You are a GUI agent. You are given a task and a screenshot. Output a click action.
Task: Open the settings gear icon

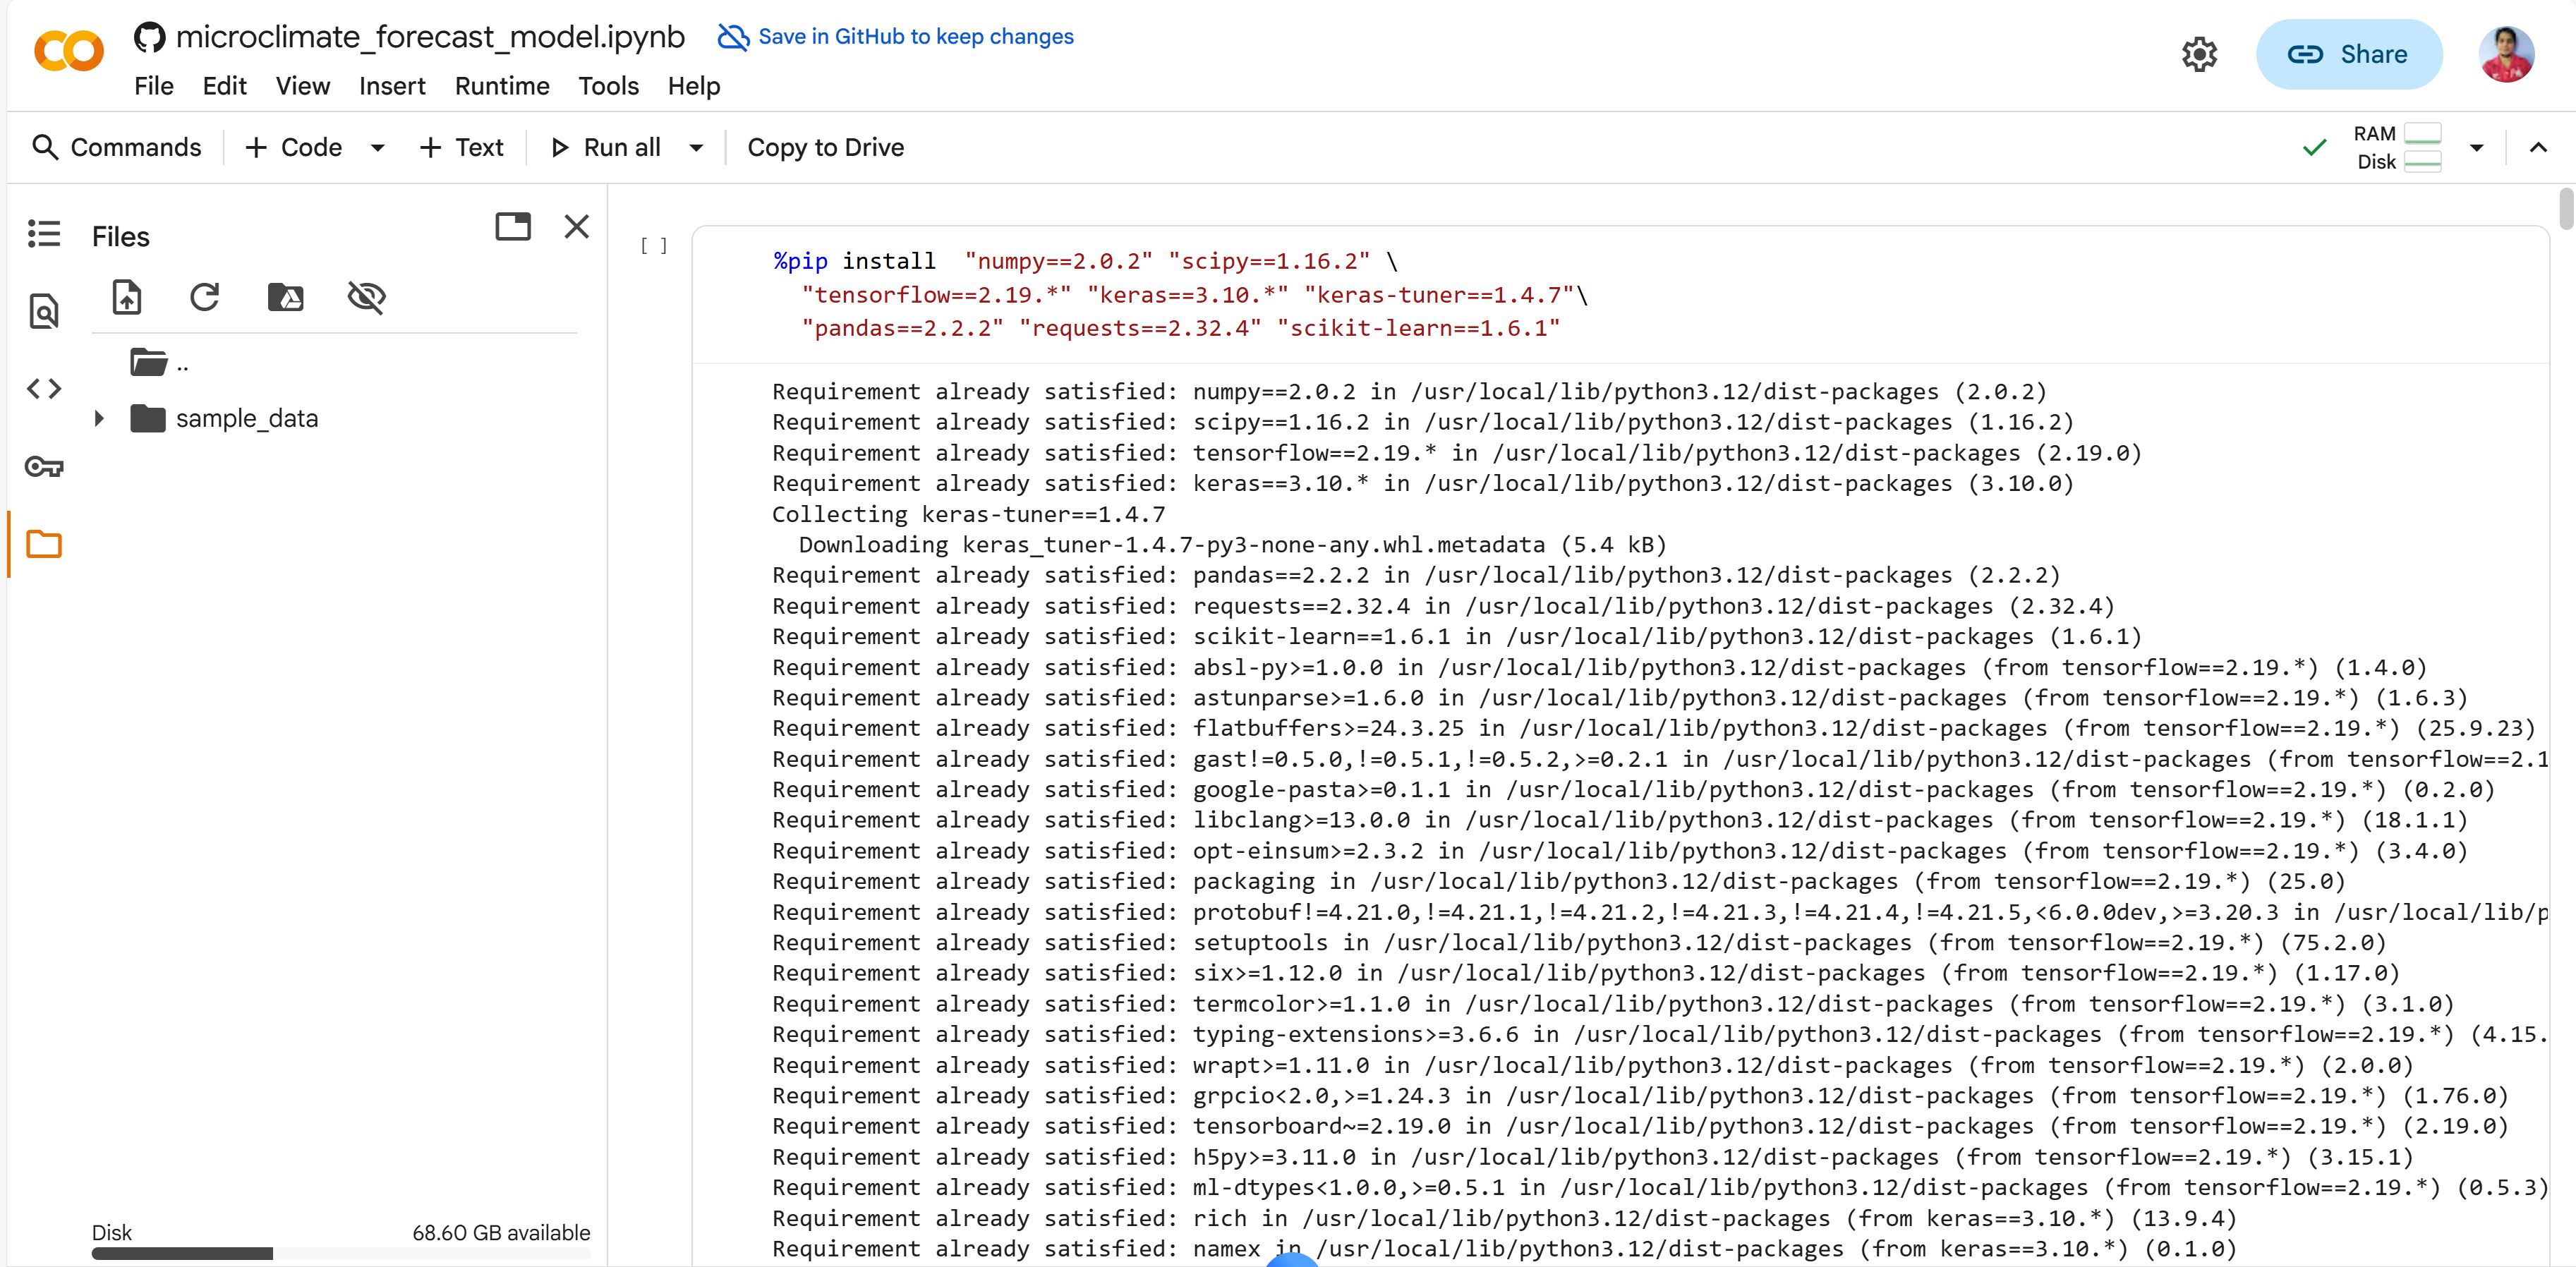coord(2199,54)
